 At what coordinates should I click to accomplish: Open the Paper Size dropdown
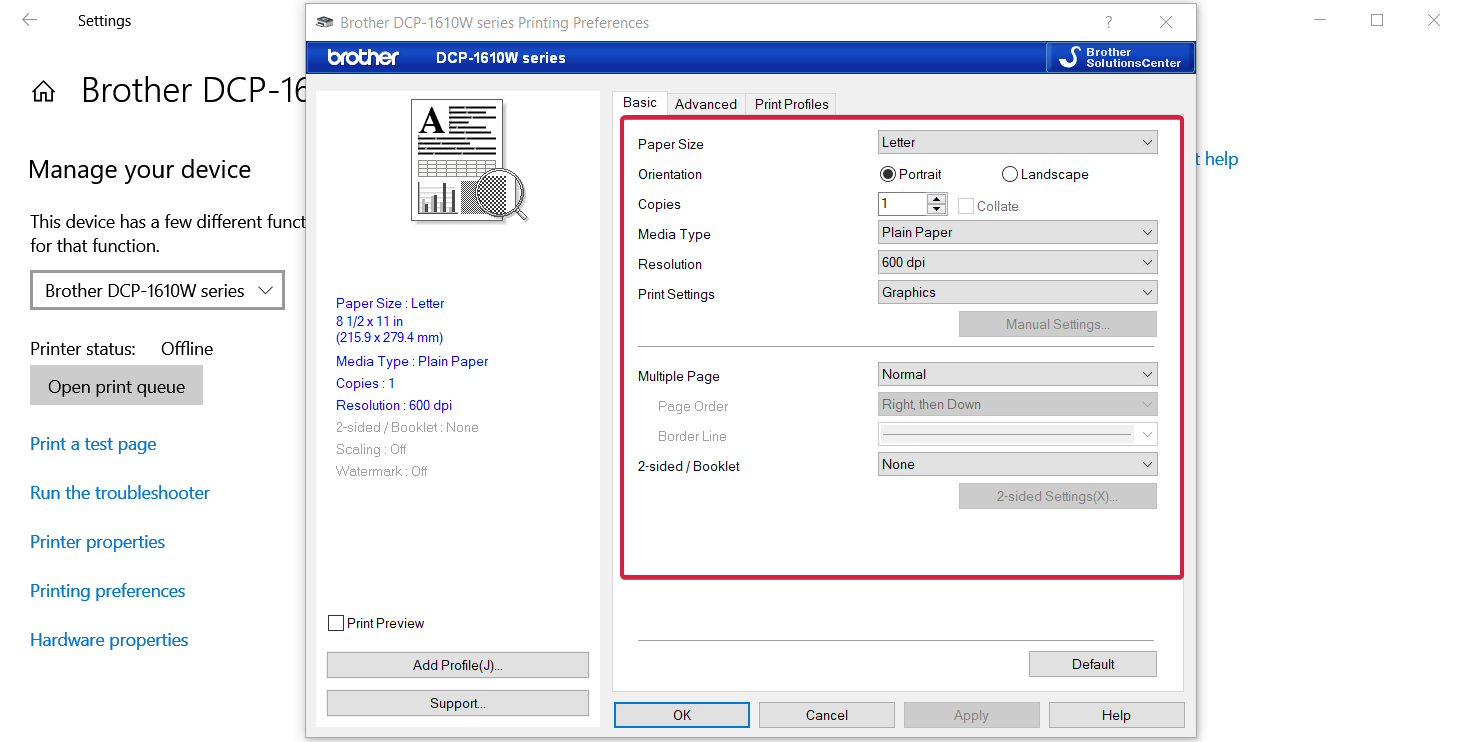pyautogui.click(x=1017, y=142)
